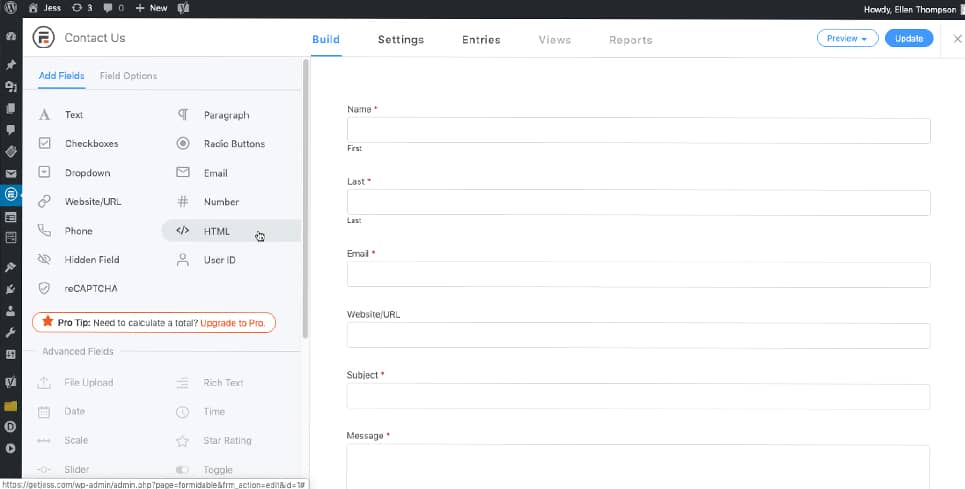Click the Website/URL input field in the form

[x=638, y=336]
